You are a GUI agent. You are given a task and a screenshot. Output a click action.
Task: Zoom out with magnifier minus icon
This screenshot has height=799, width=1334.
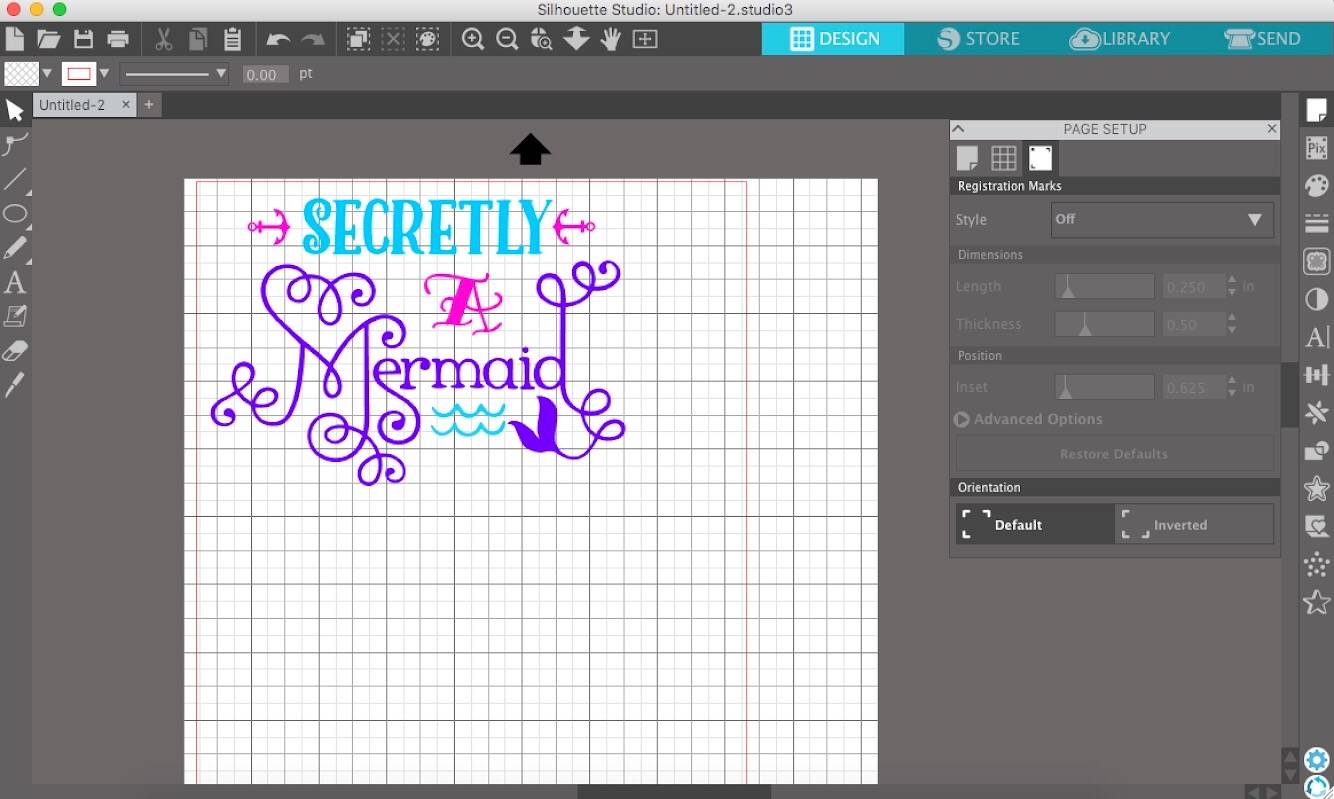(507, 40)
